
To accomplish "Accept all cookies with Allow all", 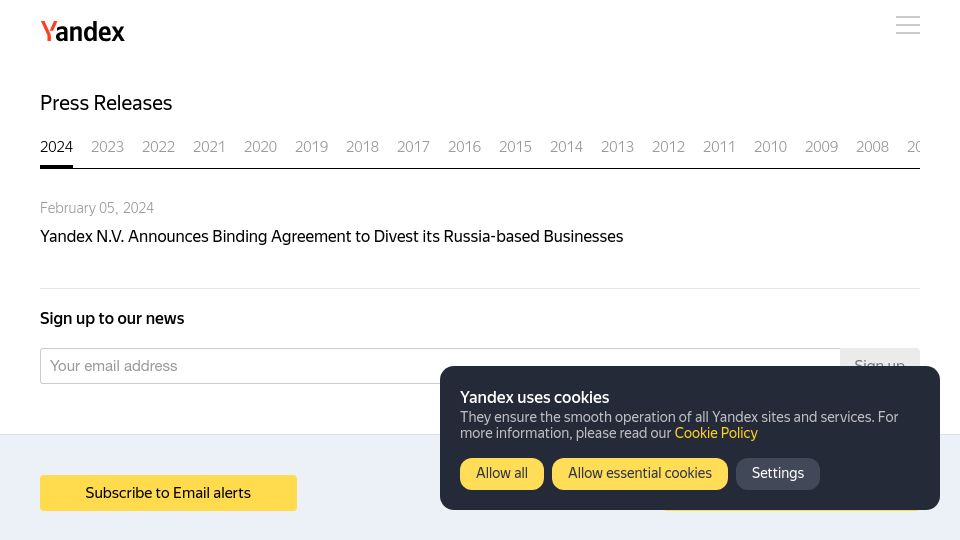I will point(501,473).
